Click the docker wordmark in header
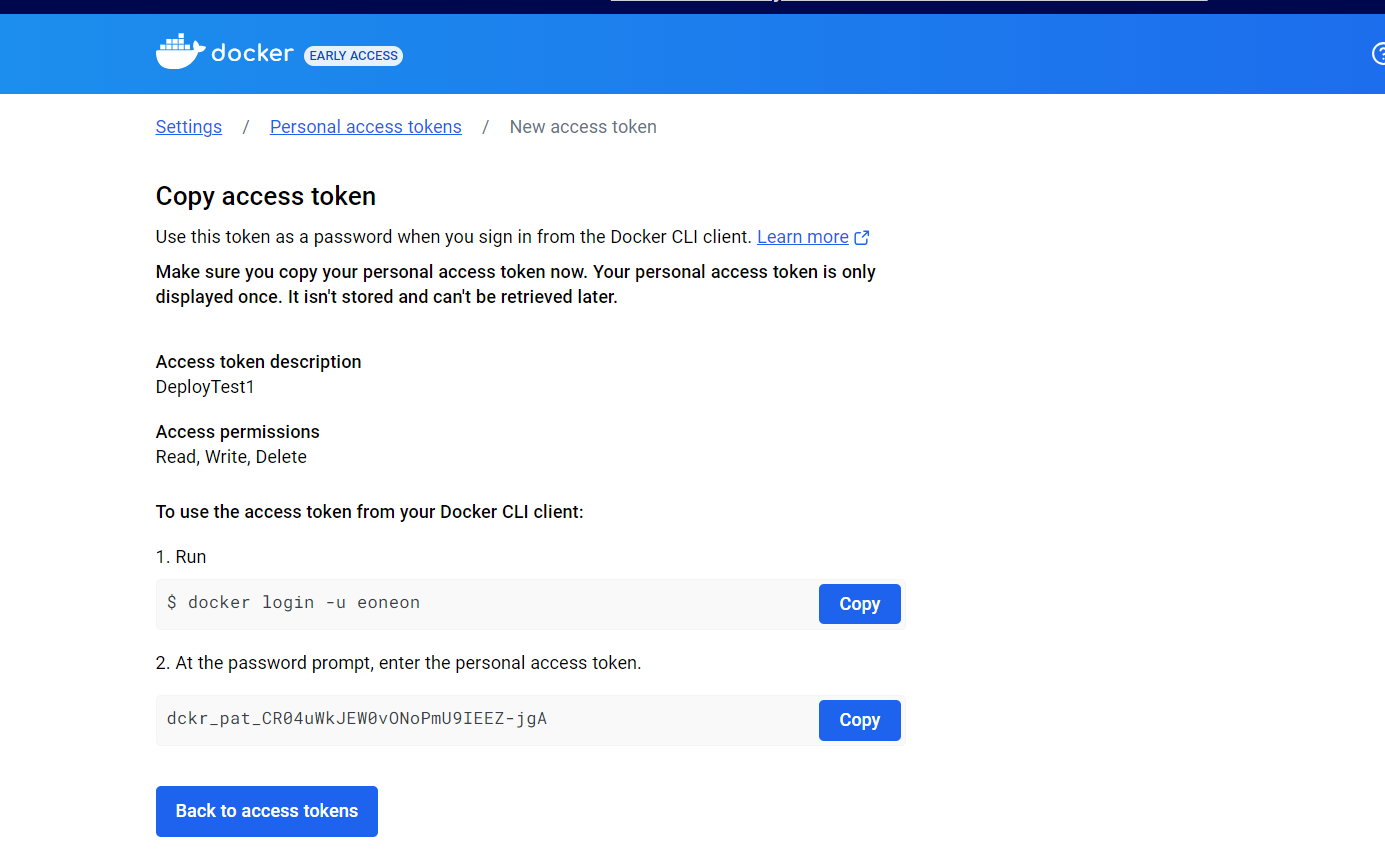This screenshot has width=1385, height=858. coord(252,53)
